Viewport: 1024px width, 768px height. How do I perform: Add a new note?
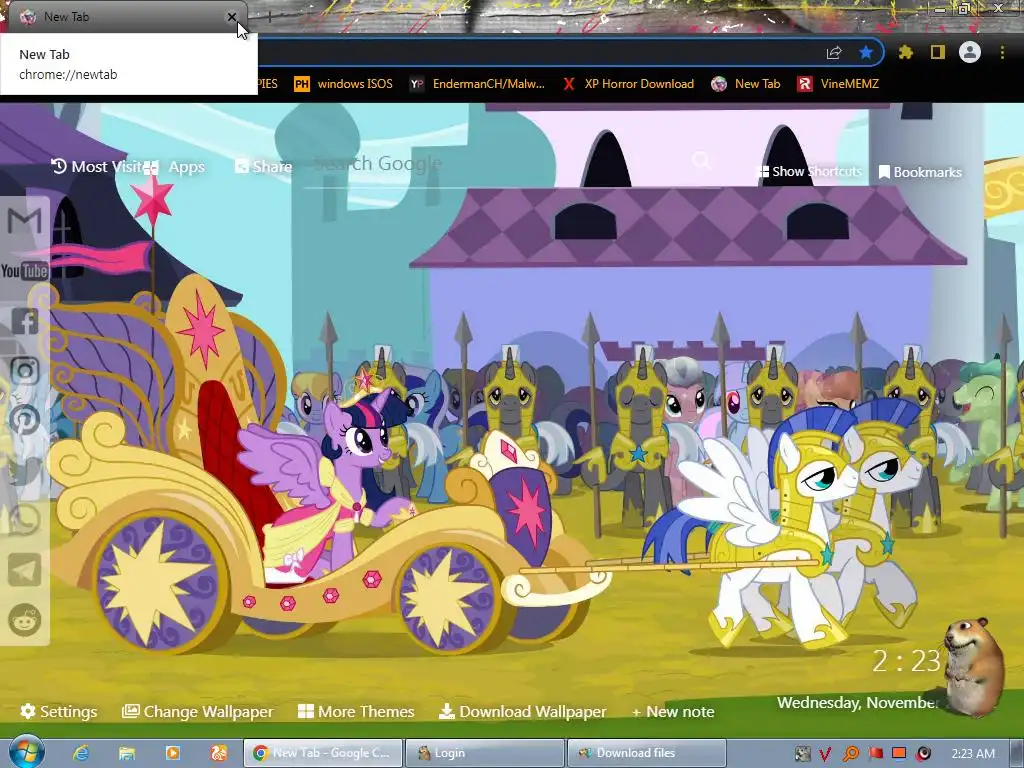point(673,711)
